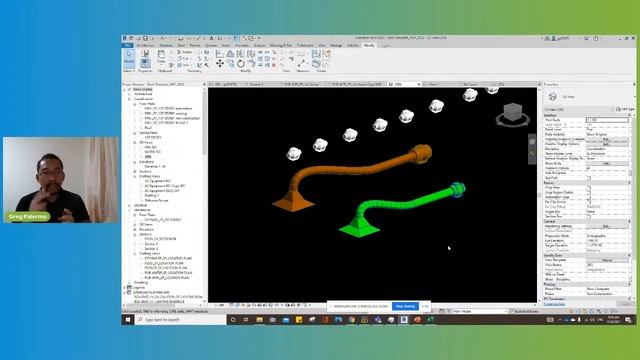Open the steering wheel on navigation bar

click(x=532, y=142)
